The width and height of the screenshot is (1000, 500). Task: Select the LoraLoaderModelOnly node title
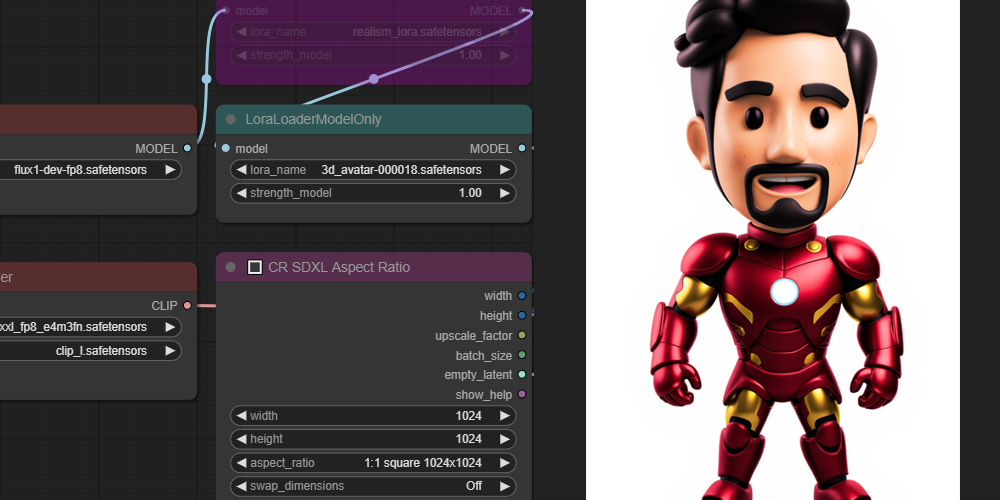pyautogui.click(x=313, y=119)
